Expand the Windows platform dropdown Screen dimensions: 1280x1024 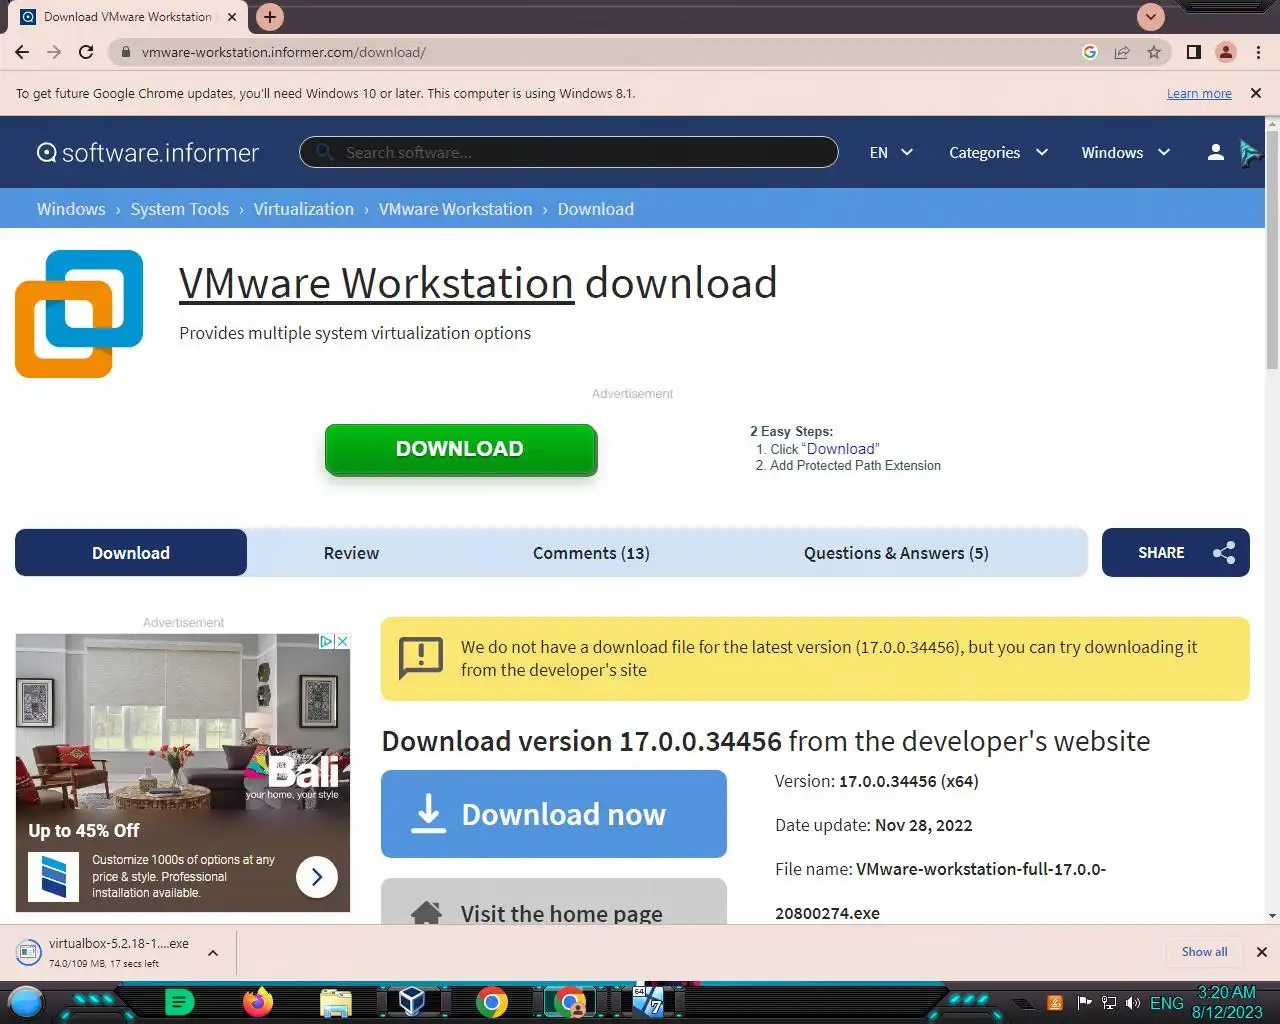click(1125, 152)
